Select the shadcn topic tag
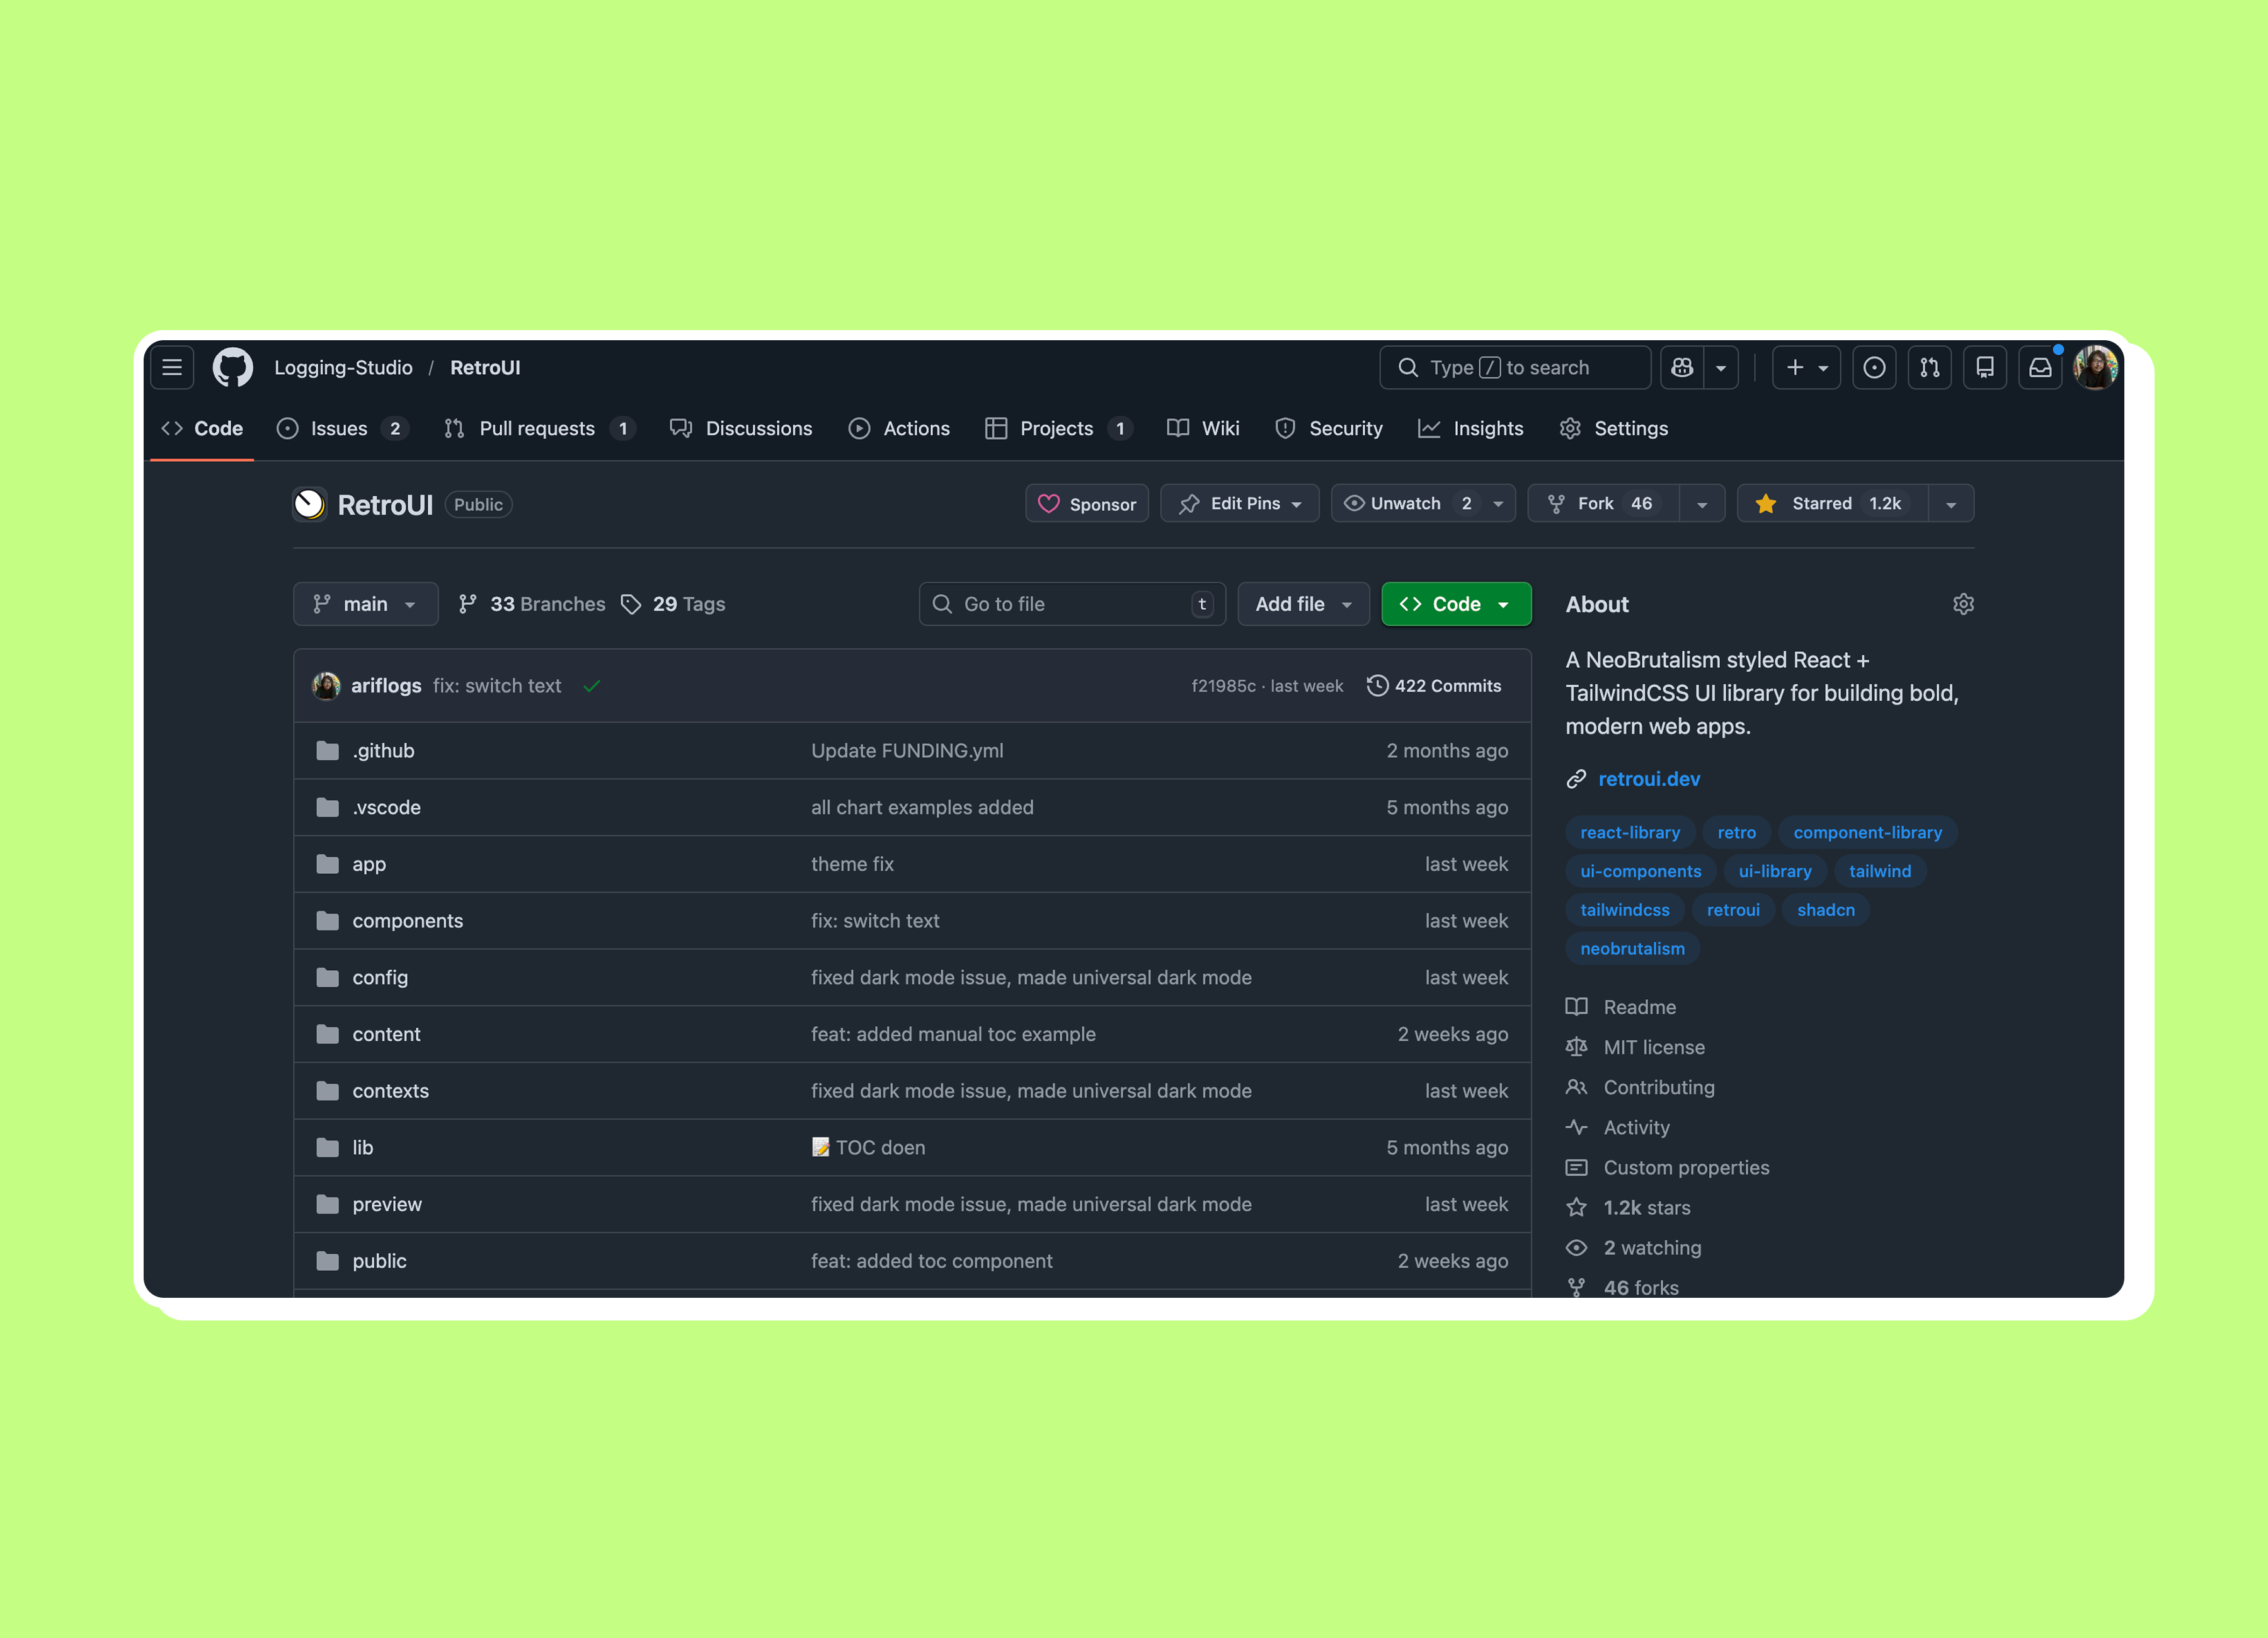 point(1825,910)
